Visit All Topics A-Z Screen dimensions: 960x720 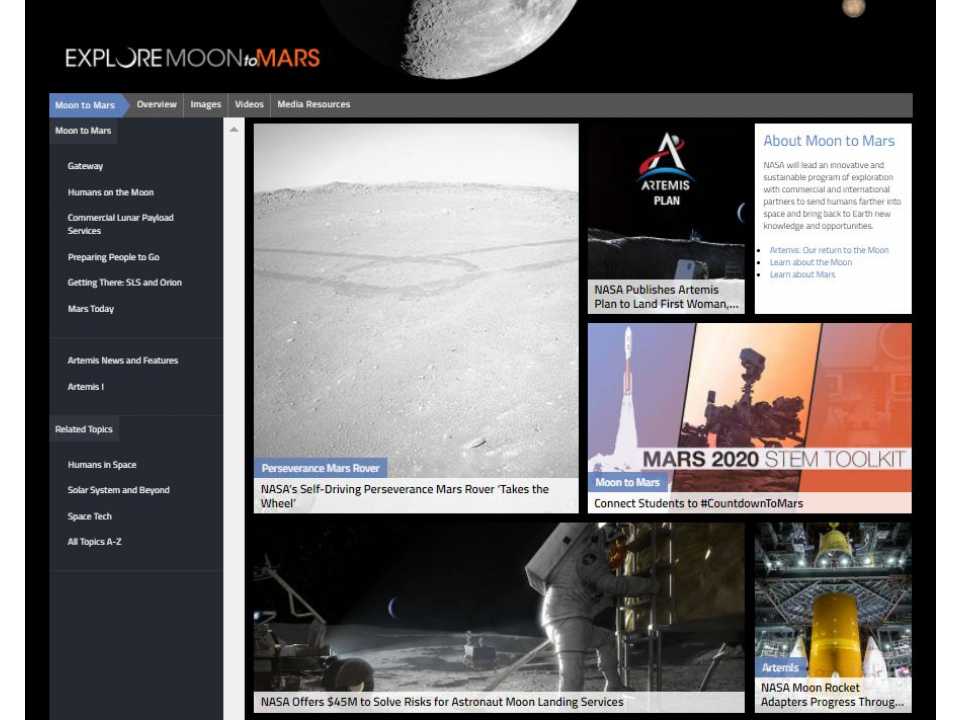[94, 541]
